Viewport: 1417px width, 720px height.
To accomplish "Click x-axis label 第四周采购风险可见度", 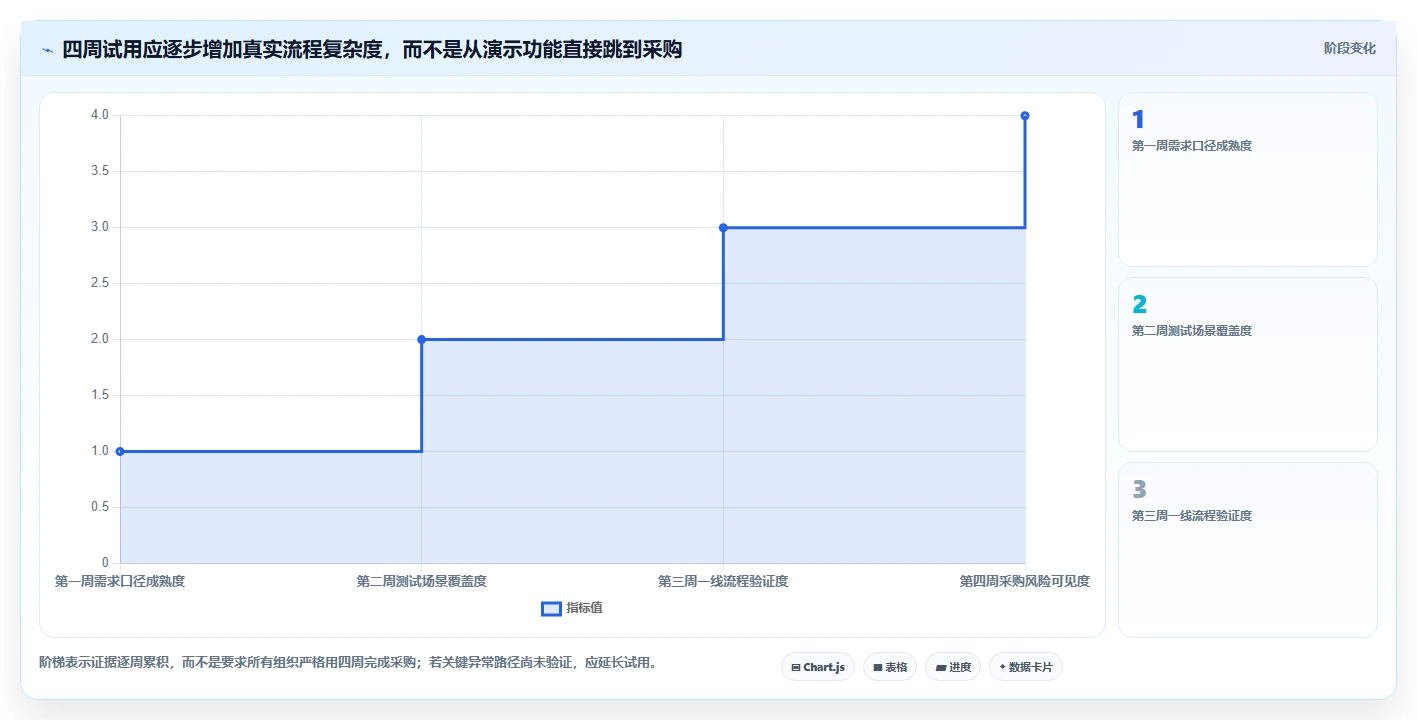I will [x=1025, y=581].
